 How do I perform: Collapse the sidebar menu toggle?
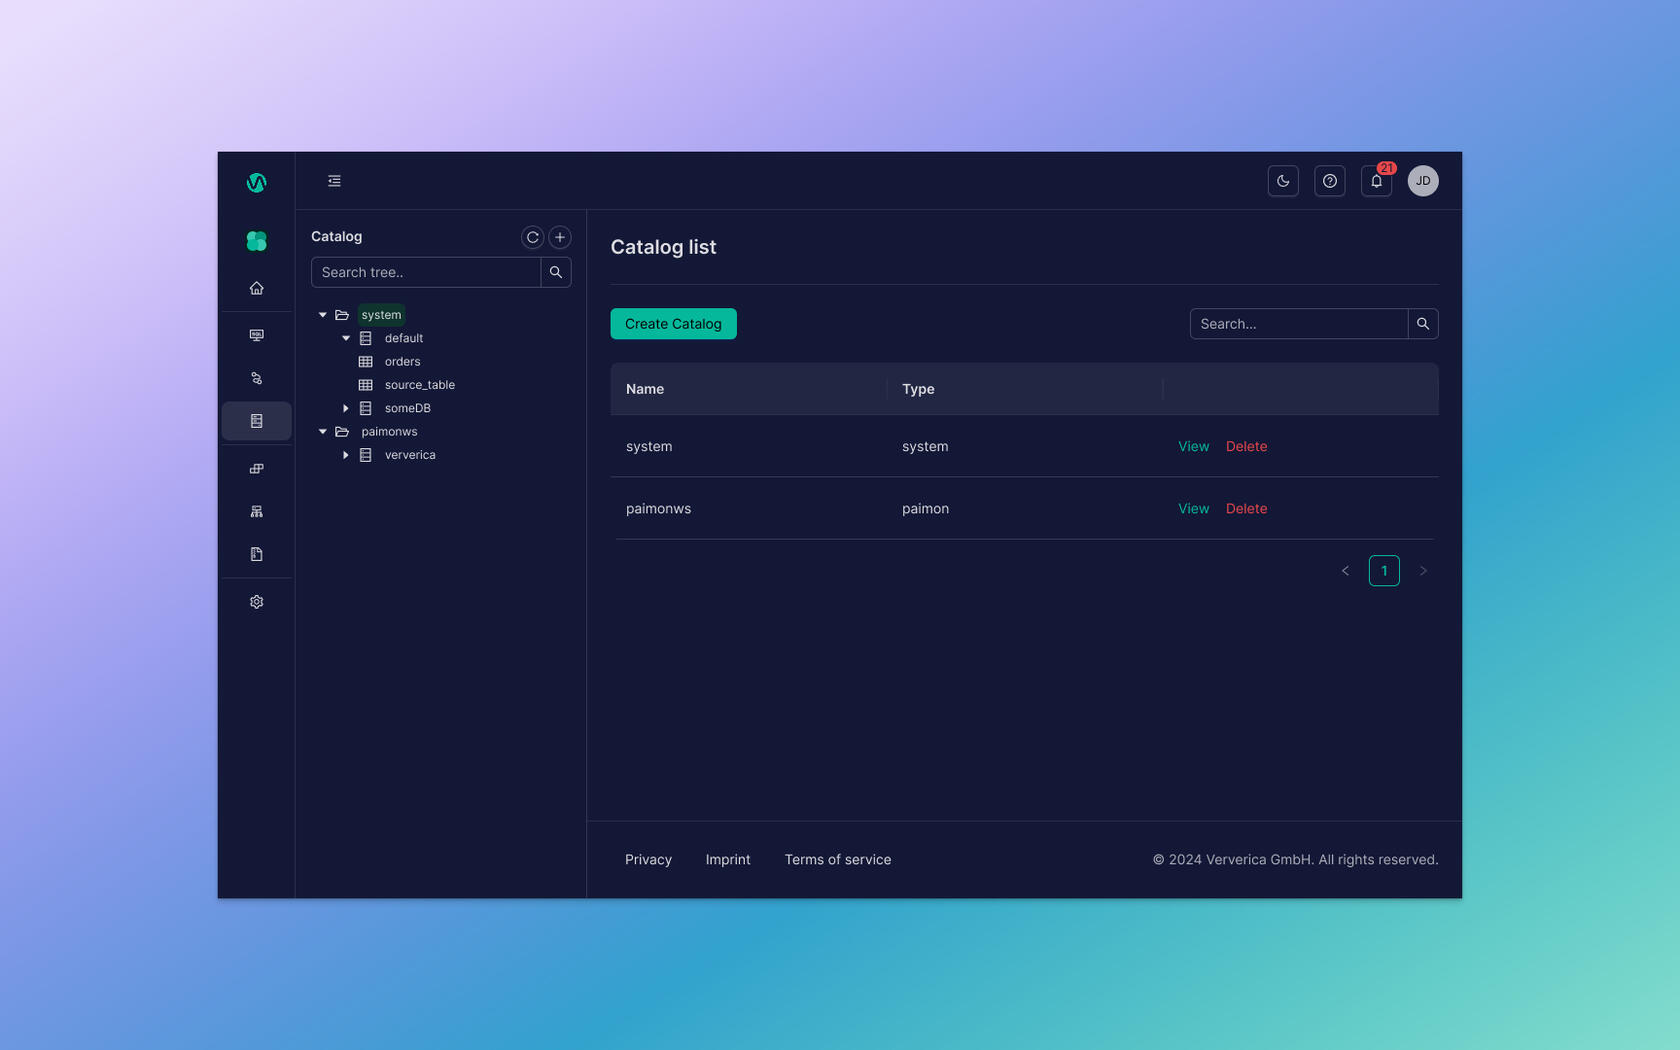point(334,181)
